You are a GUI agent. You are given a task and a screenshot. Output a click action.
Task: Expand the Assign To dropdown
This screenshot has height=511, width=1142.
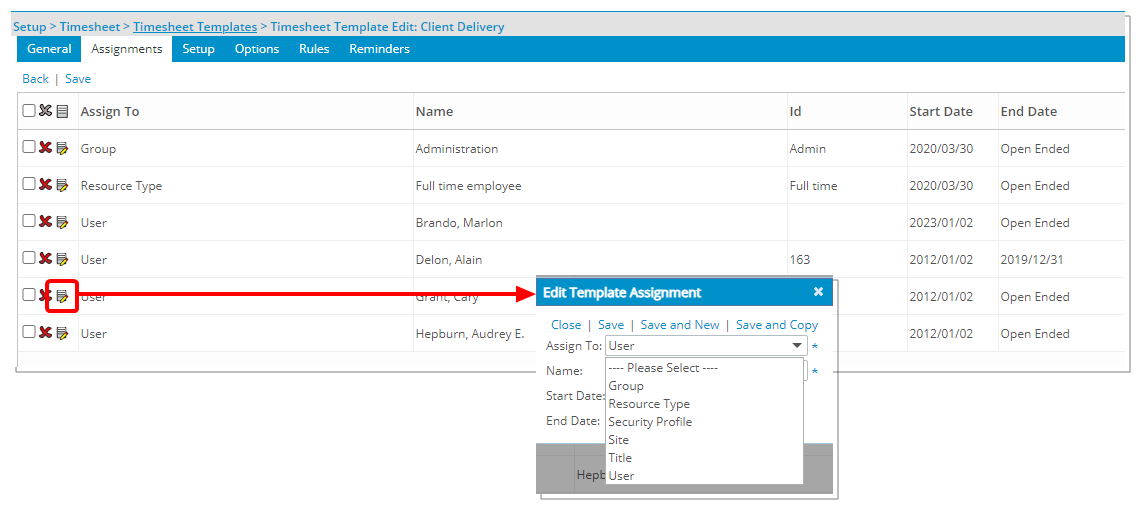pos(797,346)
